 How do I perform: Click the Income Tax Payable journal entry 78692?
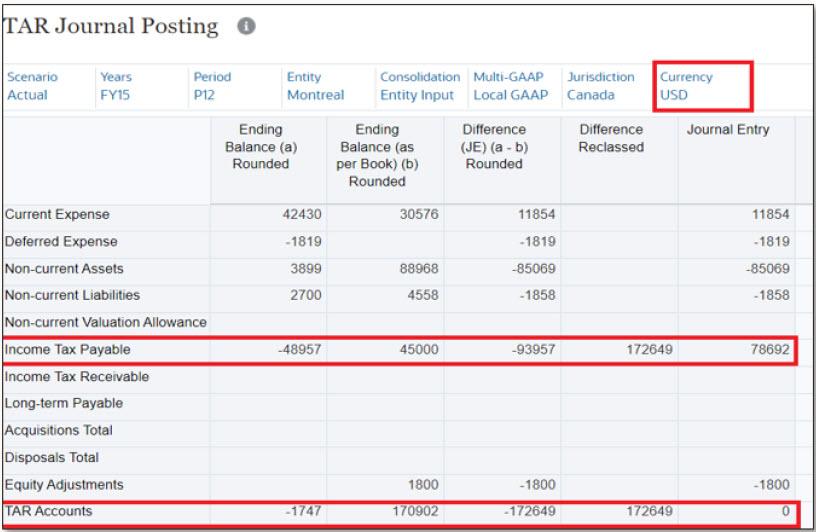pyautogui.click(x=736, y=349)
